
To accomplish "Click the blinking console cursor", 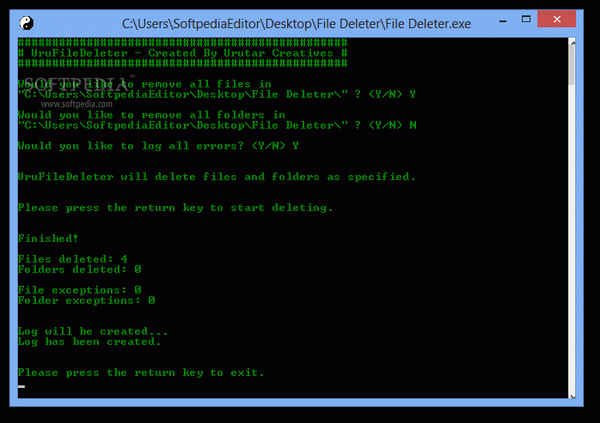I will tap(21, 387).
